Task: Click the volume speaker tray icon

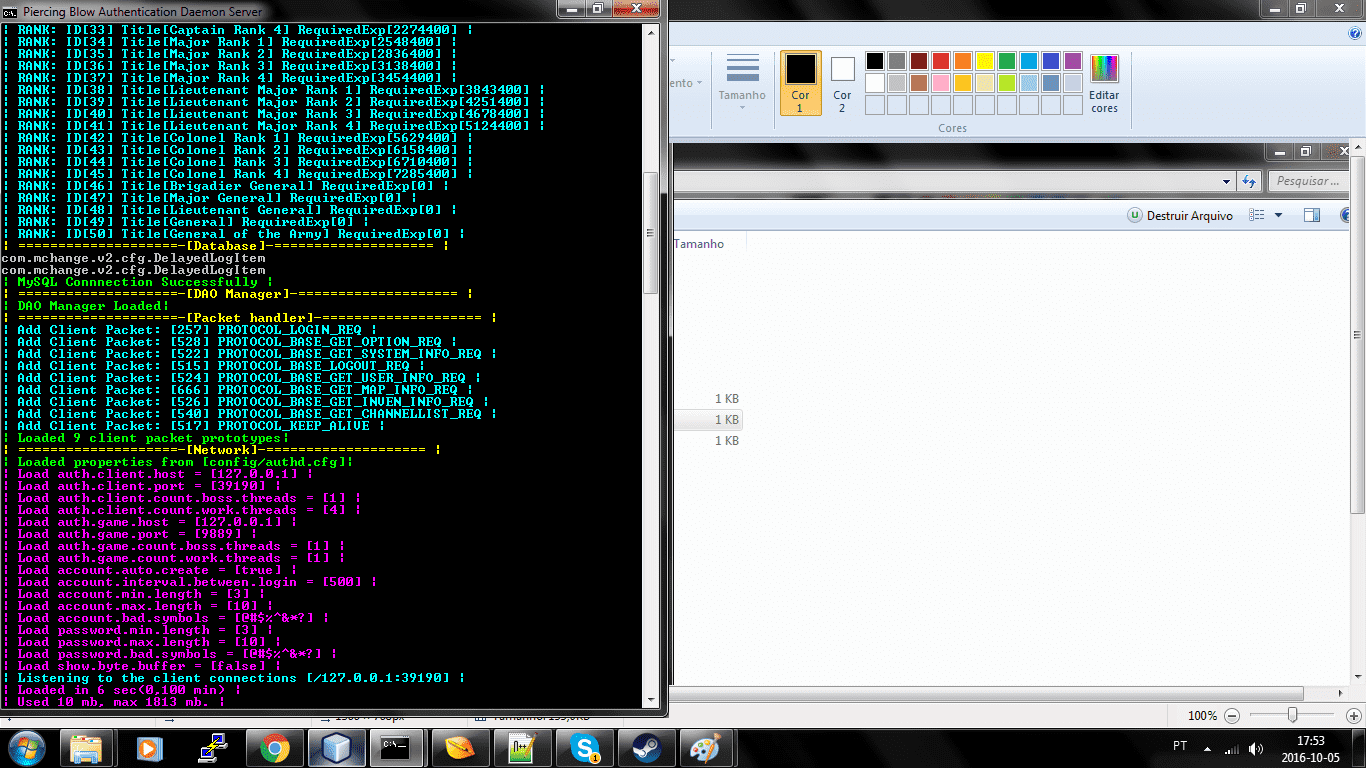Action: pos(1254,747)
